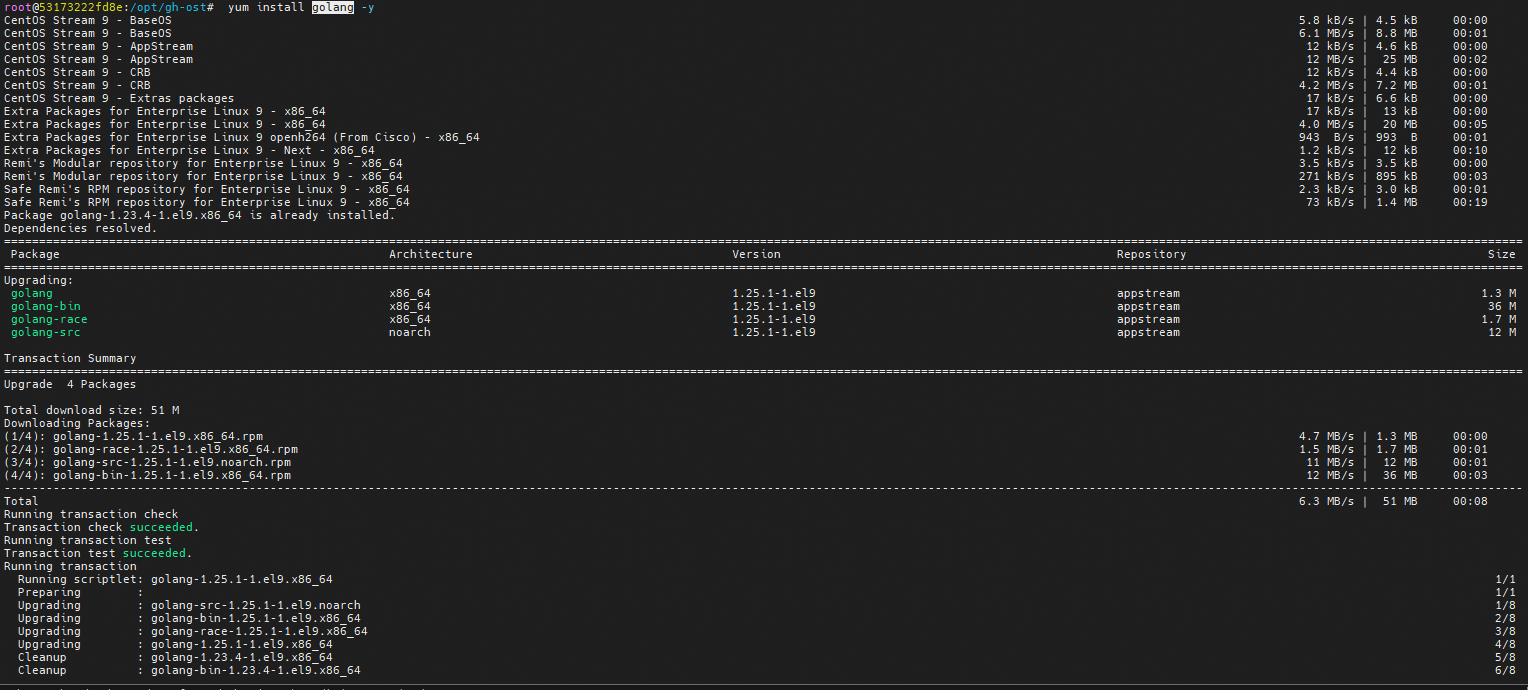Image resolution: width=1528 pixels, height=690 pixels.
Task: Click the "25 MB" AppStream size value
Action: tap(1400, 59)
